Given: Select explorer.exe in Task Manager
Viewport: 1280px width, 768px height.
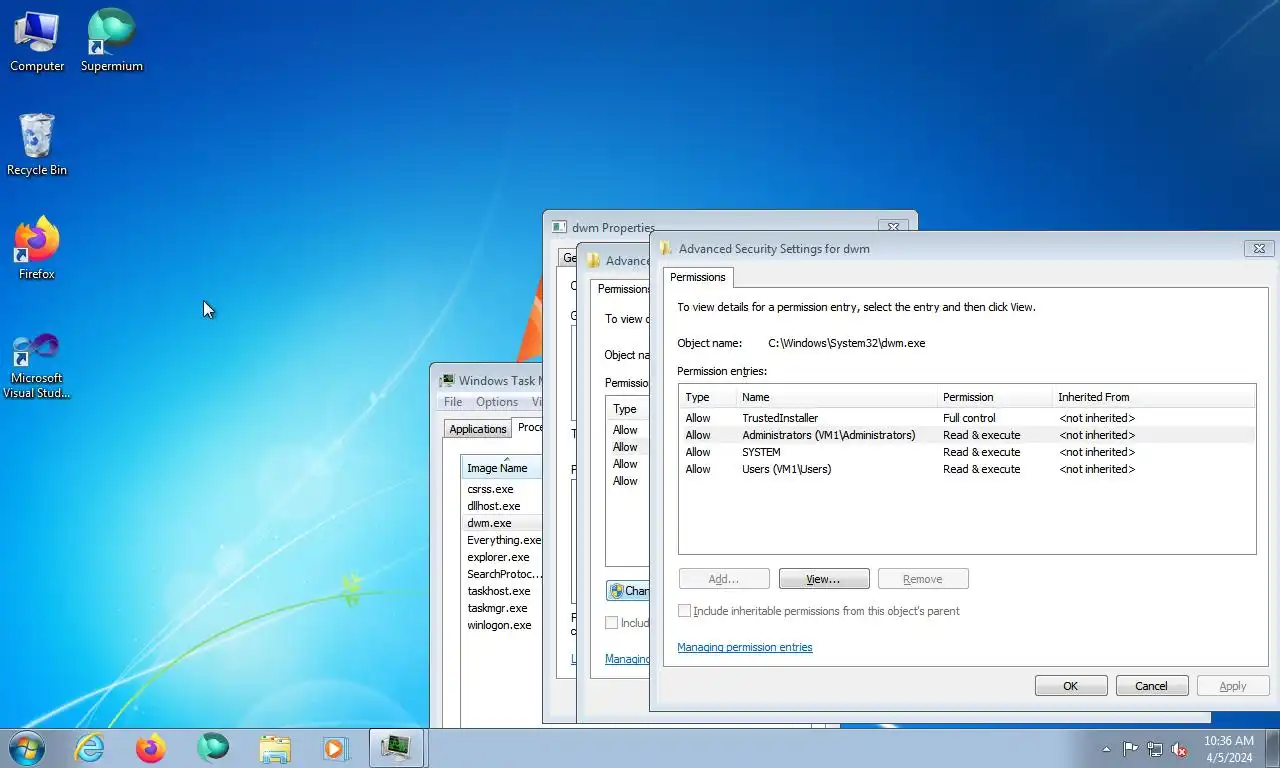Looking at the screenshot, I should pos(501,557).
